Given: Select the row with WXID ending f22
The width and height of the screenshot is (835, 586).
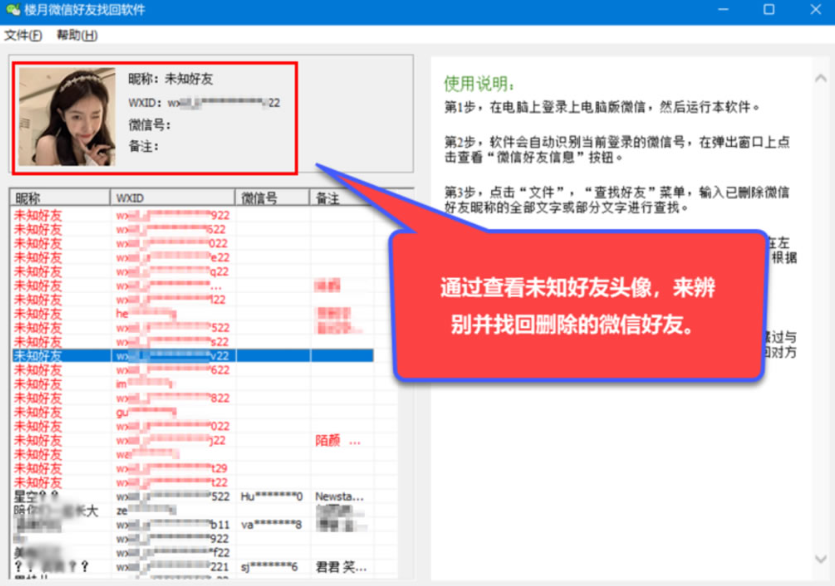Looking at the screenshot, I should coord(192,553).
